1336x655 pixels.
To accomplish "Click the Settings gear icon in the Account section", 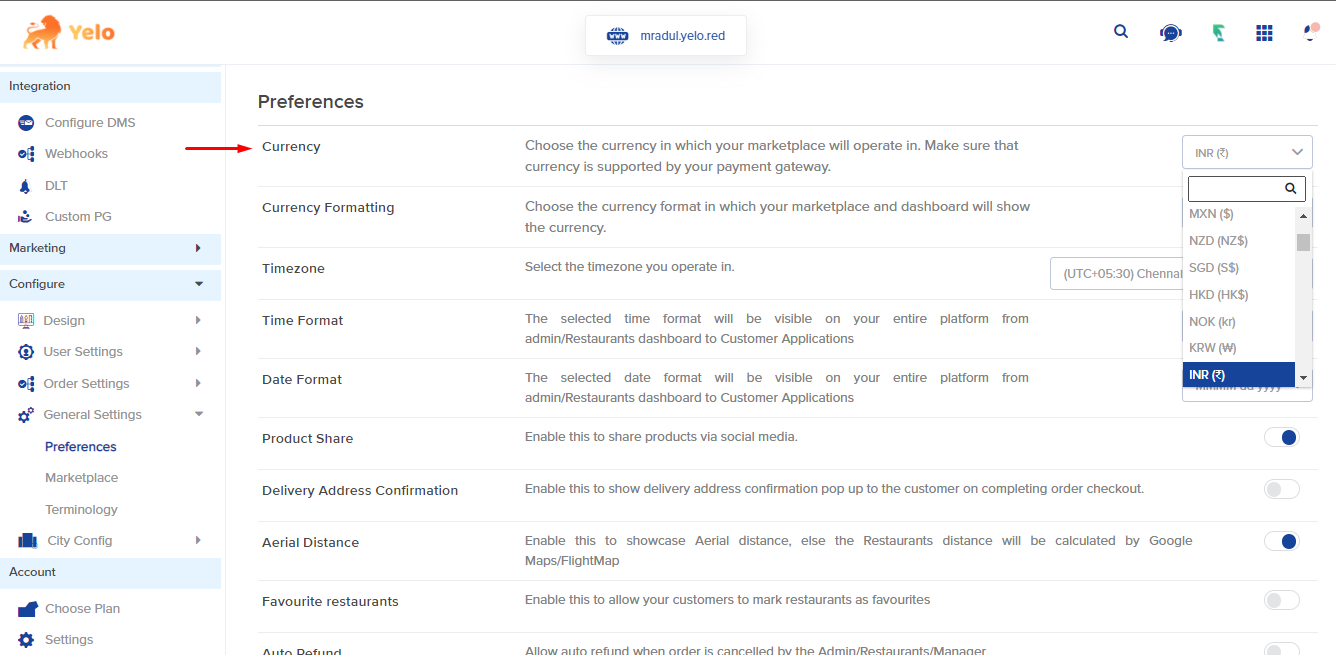I will tap(26, 640).
